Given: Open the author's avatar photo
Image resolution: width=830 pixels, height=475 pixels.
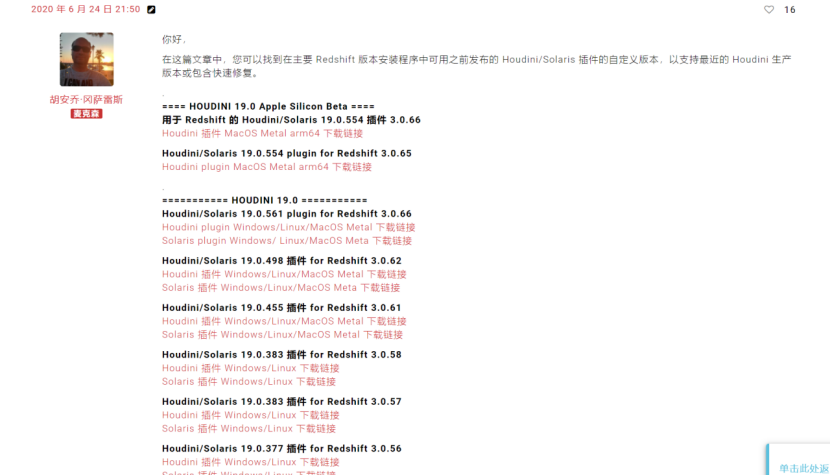Looking at the screenshot, I should (x=86, y=59).
